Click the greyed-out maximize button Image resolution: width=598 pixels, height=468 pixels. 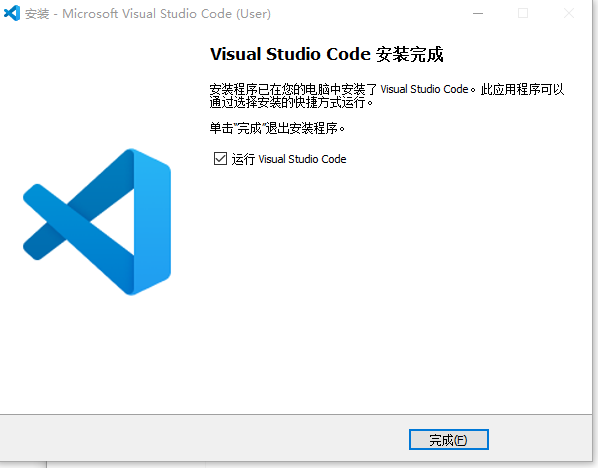pyautogui.click(x=523, y=13)
